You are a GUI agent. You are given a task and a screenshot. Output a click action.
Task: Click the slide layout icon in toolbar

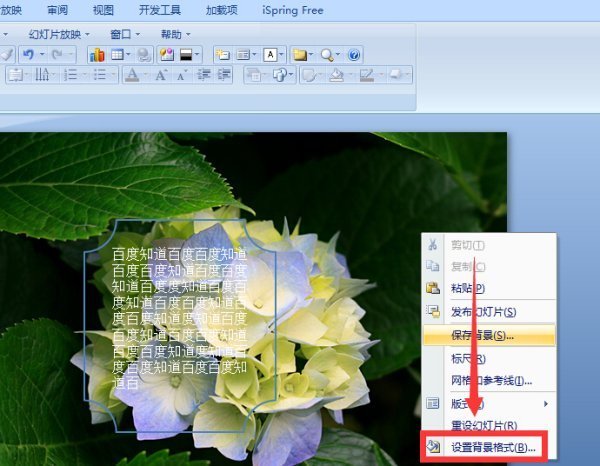(x=243, y=55)
